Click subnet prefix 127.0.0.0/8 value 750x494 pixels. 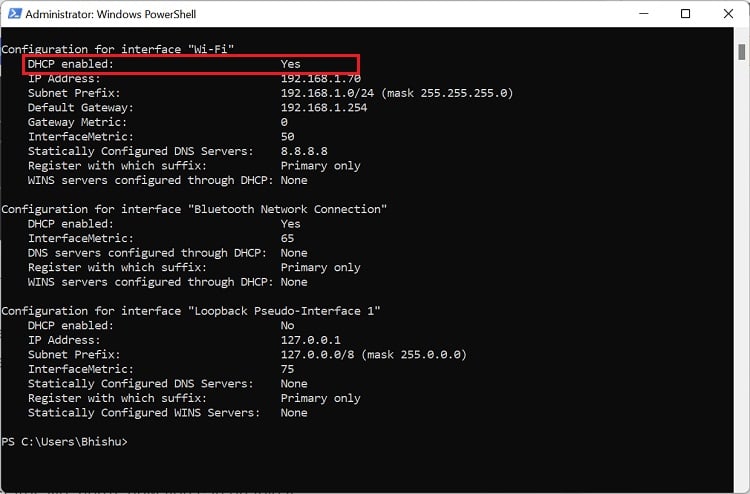(x=373, y=354)
